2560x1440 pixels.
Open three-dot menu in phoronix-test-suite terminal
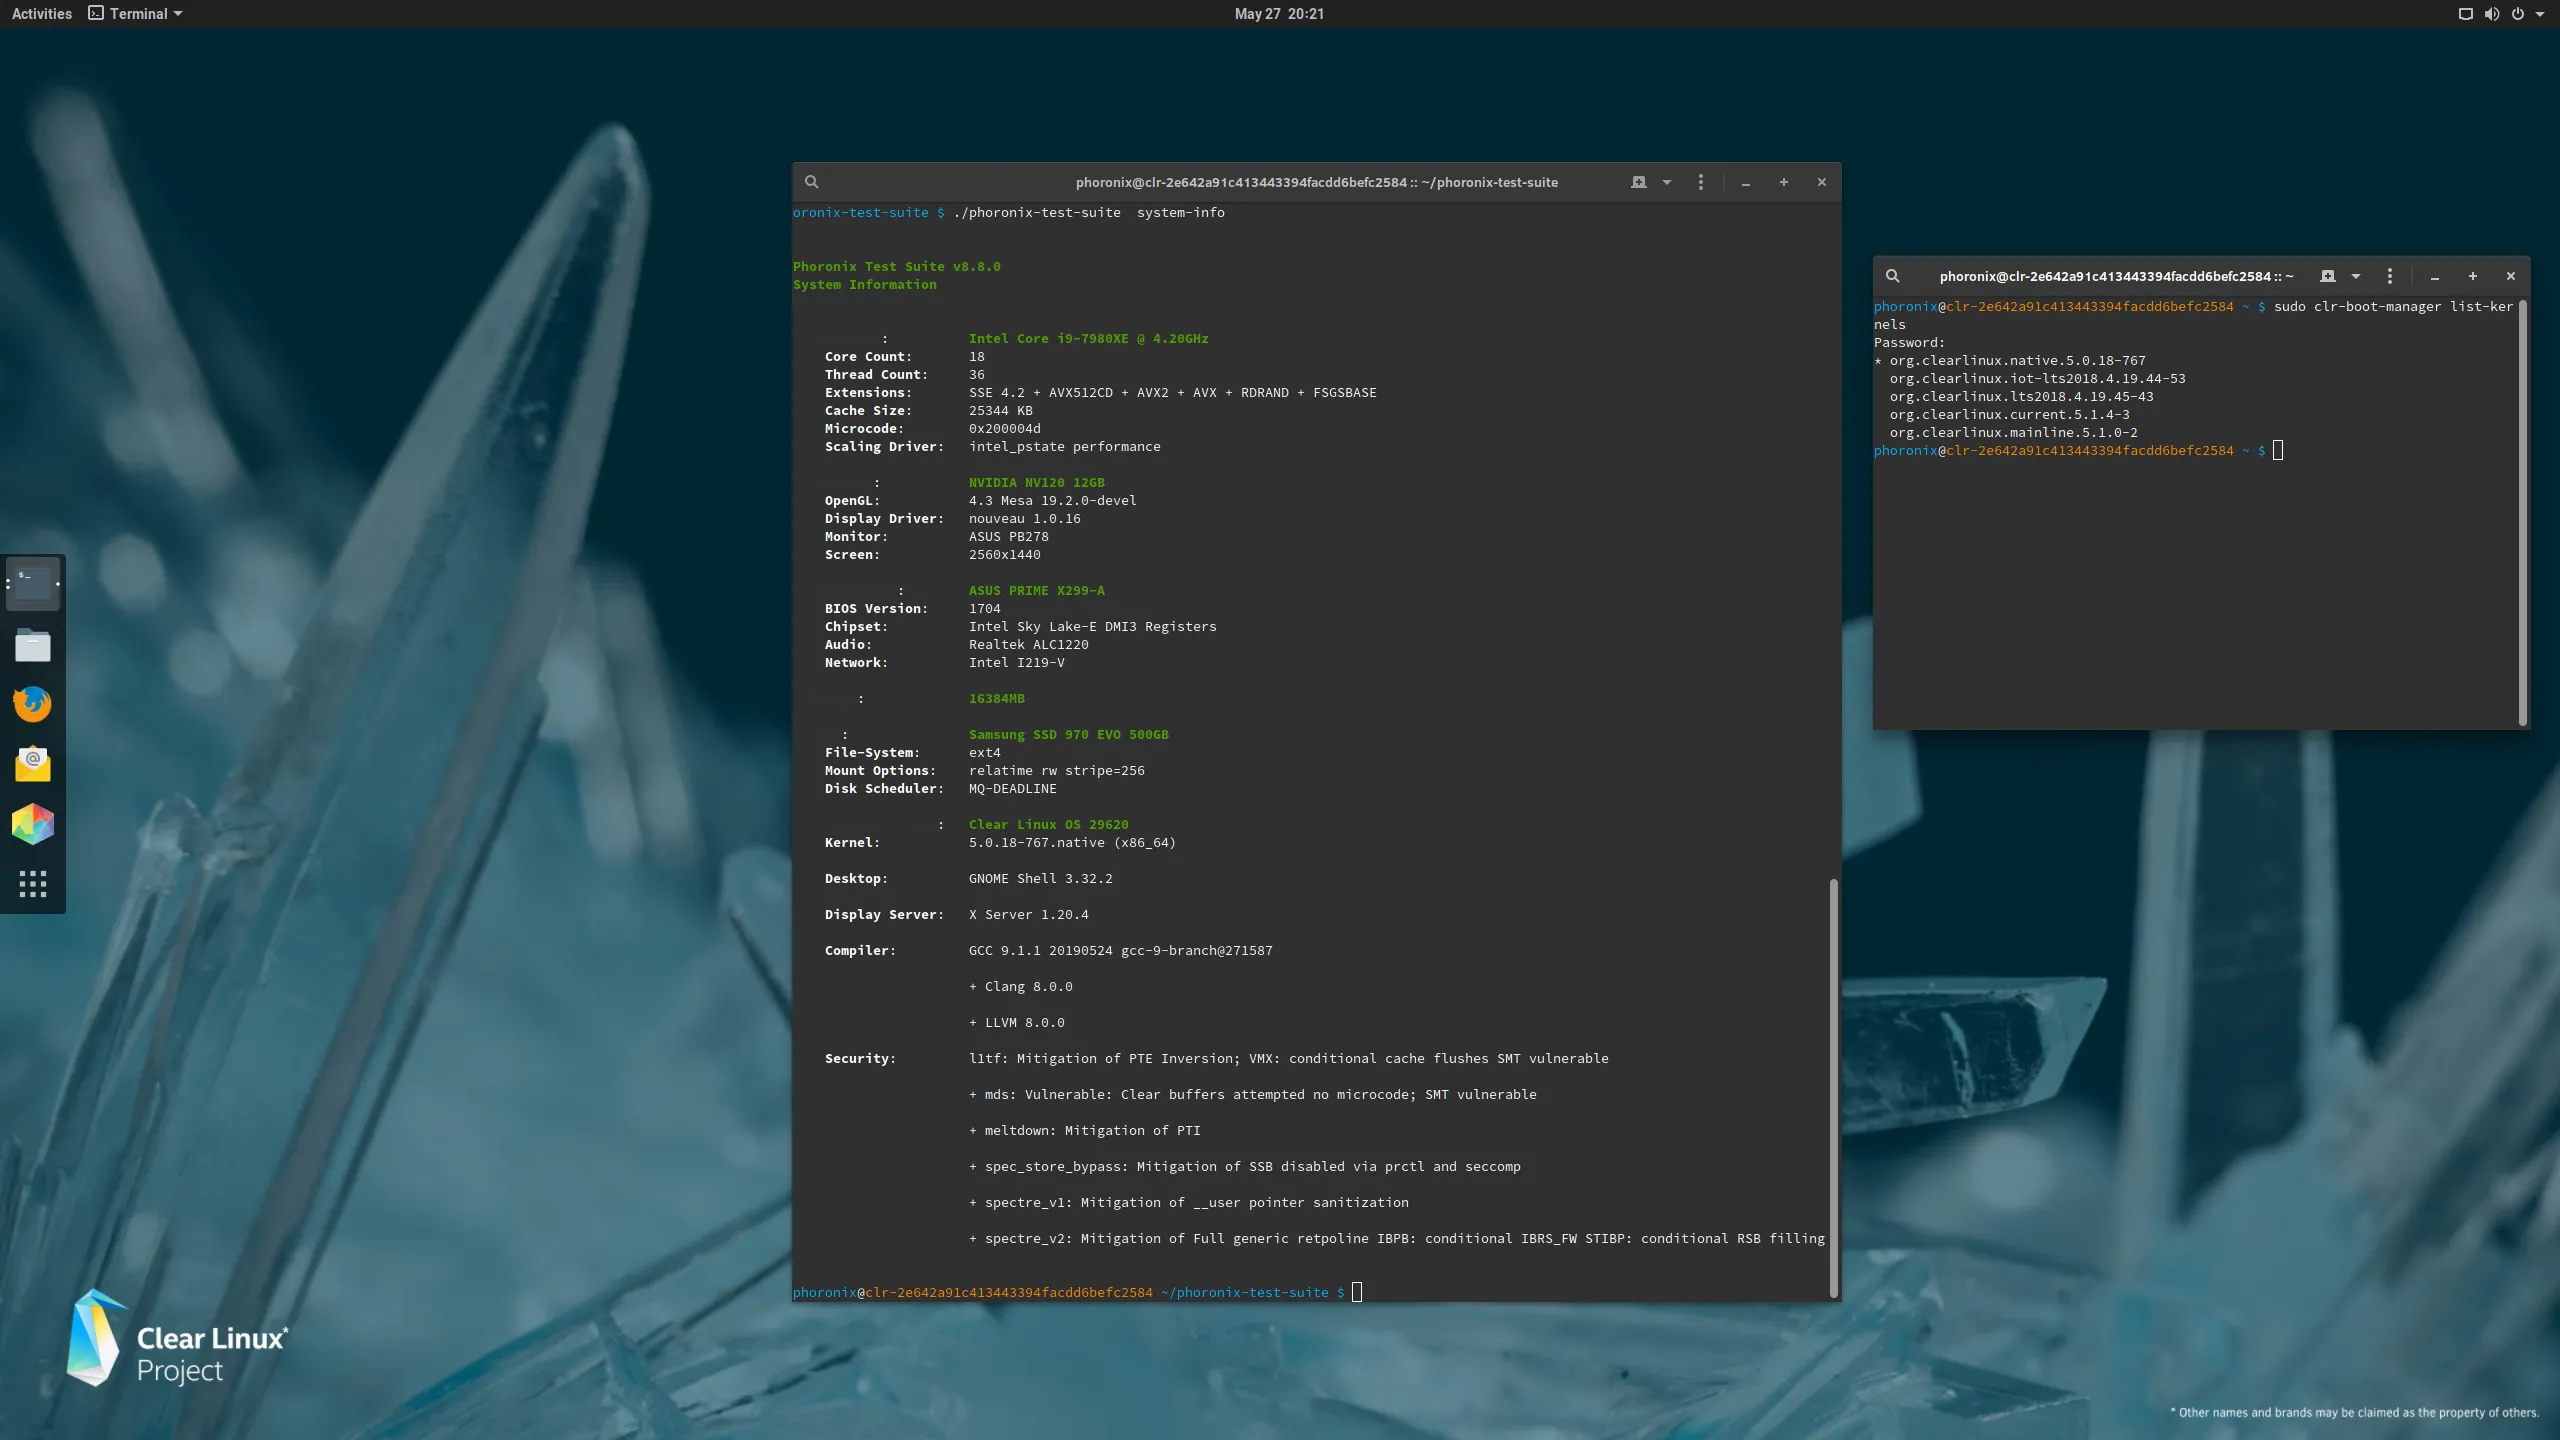(1701, 182)
